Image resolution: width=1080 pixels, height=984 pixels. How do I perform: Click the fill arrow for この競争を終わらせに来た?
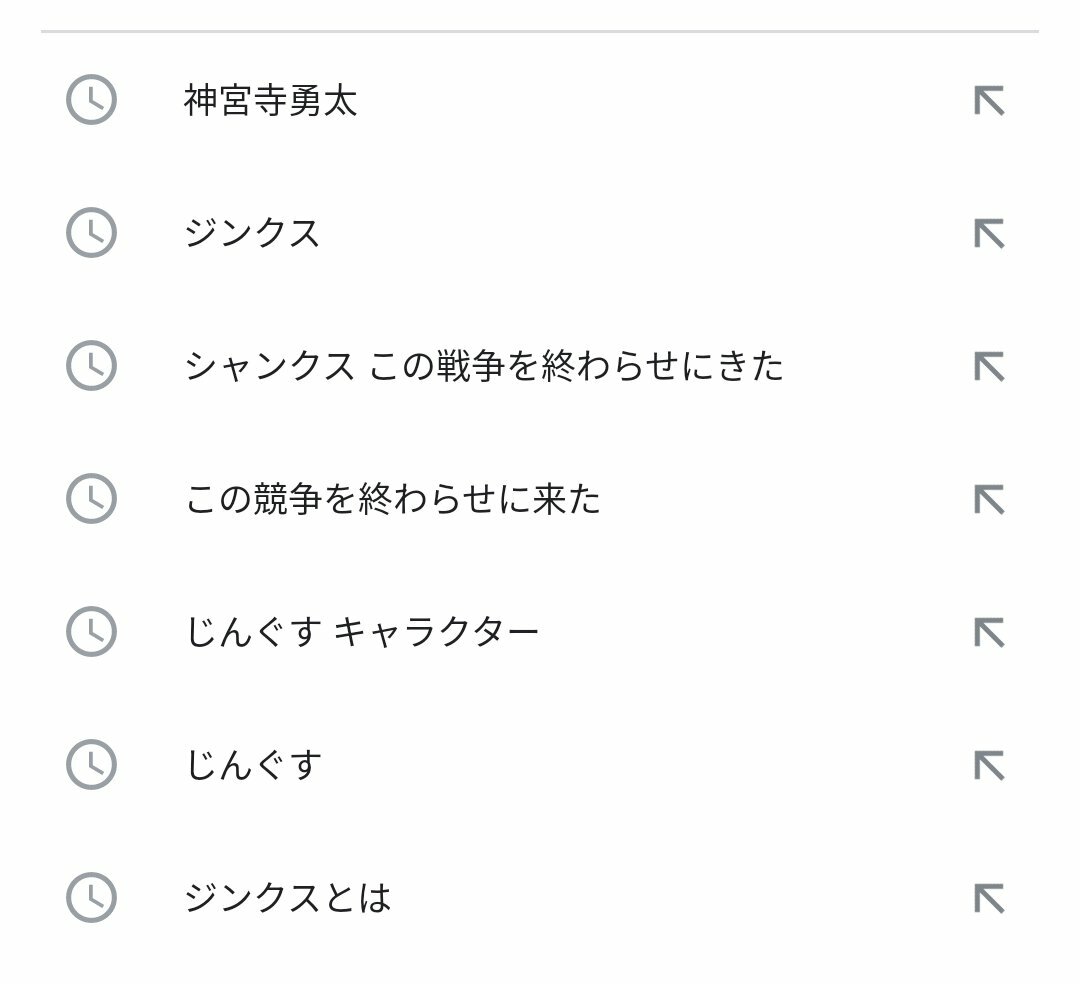click(x=989, y=499)
